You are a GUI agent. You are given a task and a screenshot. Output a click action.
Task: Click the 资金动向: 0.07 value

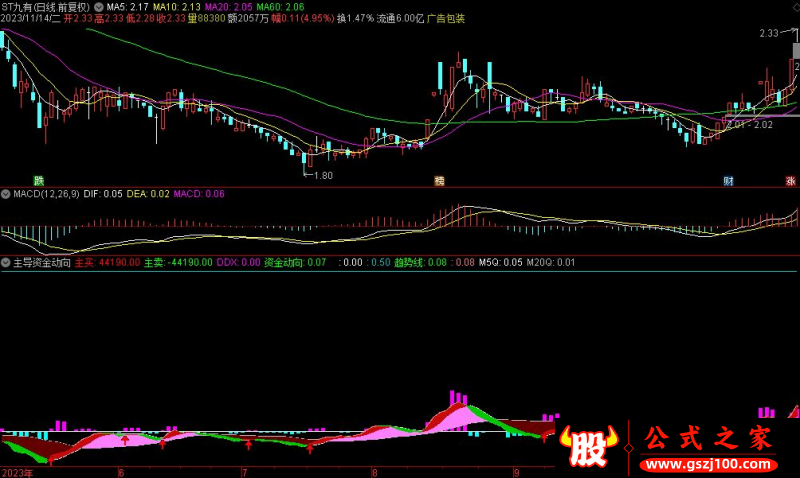coord(295,263)
